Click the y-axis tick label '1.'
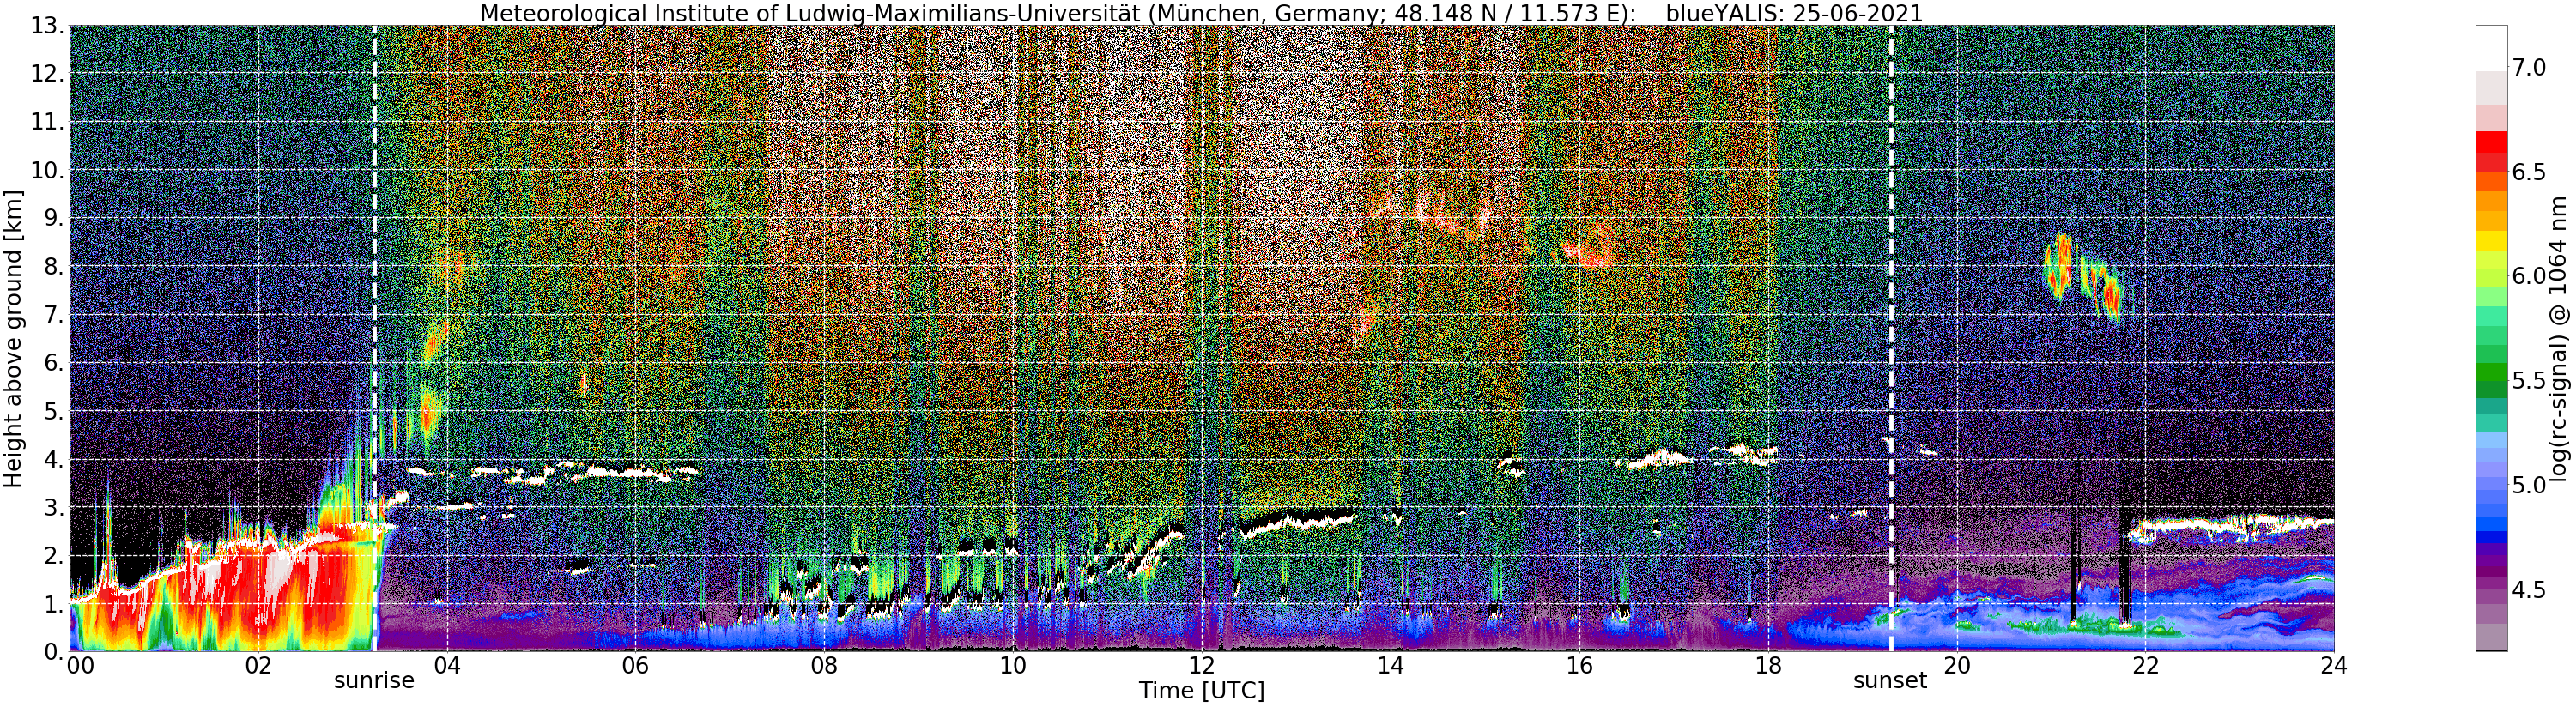The image size is (2576, 707). click(x=53, y=604)
